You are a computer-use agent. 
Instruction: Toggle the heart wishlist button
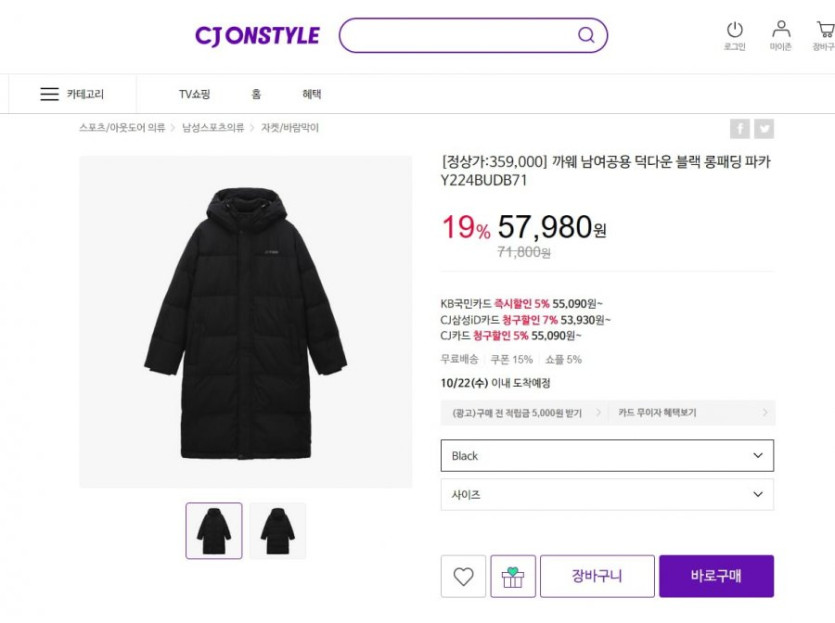pyautogui.click(x=463, y=576)
